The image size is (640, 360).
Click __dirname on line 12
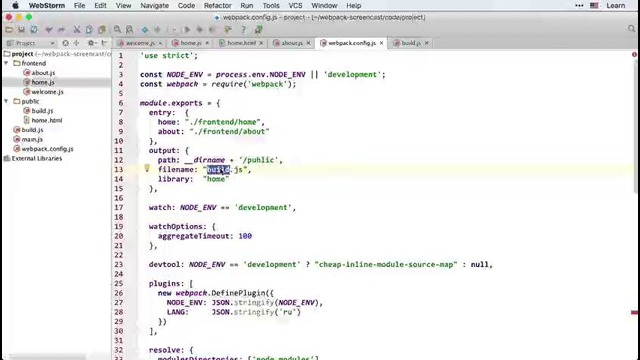point(204,160)
